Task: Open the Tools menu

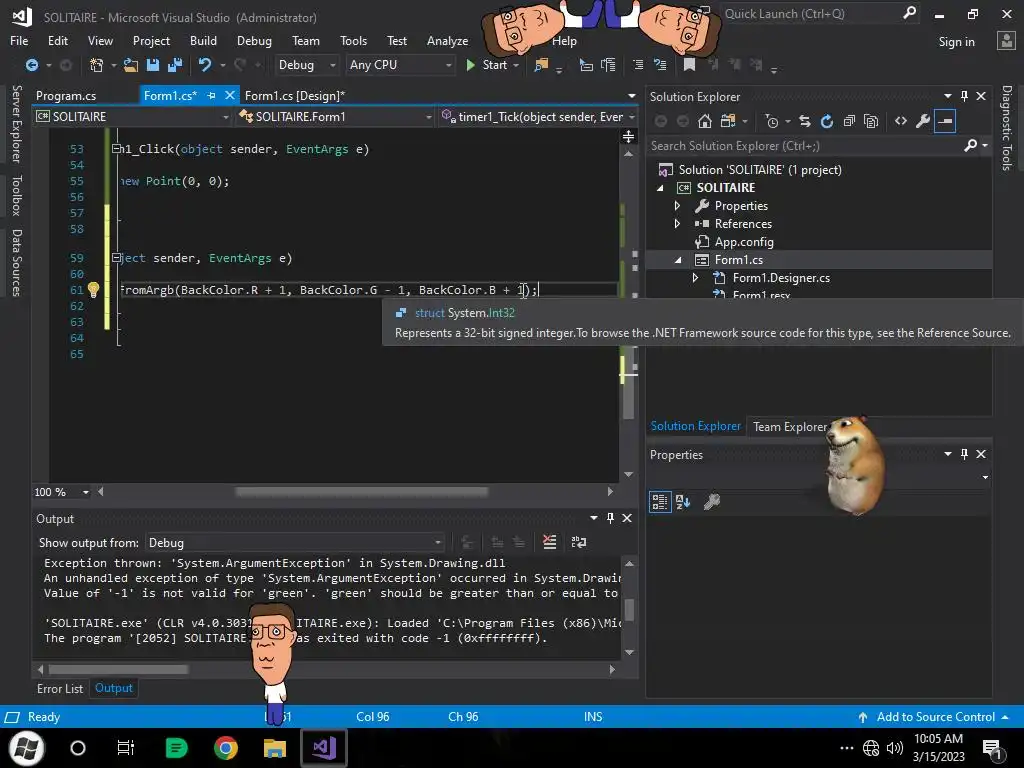Action: tap(353, 40)
